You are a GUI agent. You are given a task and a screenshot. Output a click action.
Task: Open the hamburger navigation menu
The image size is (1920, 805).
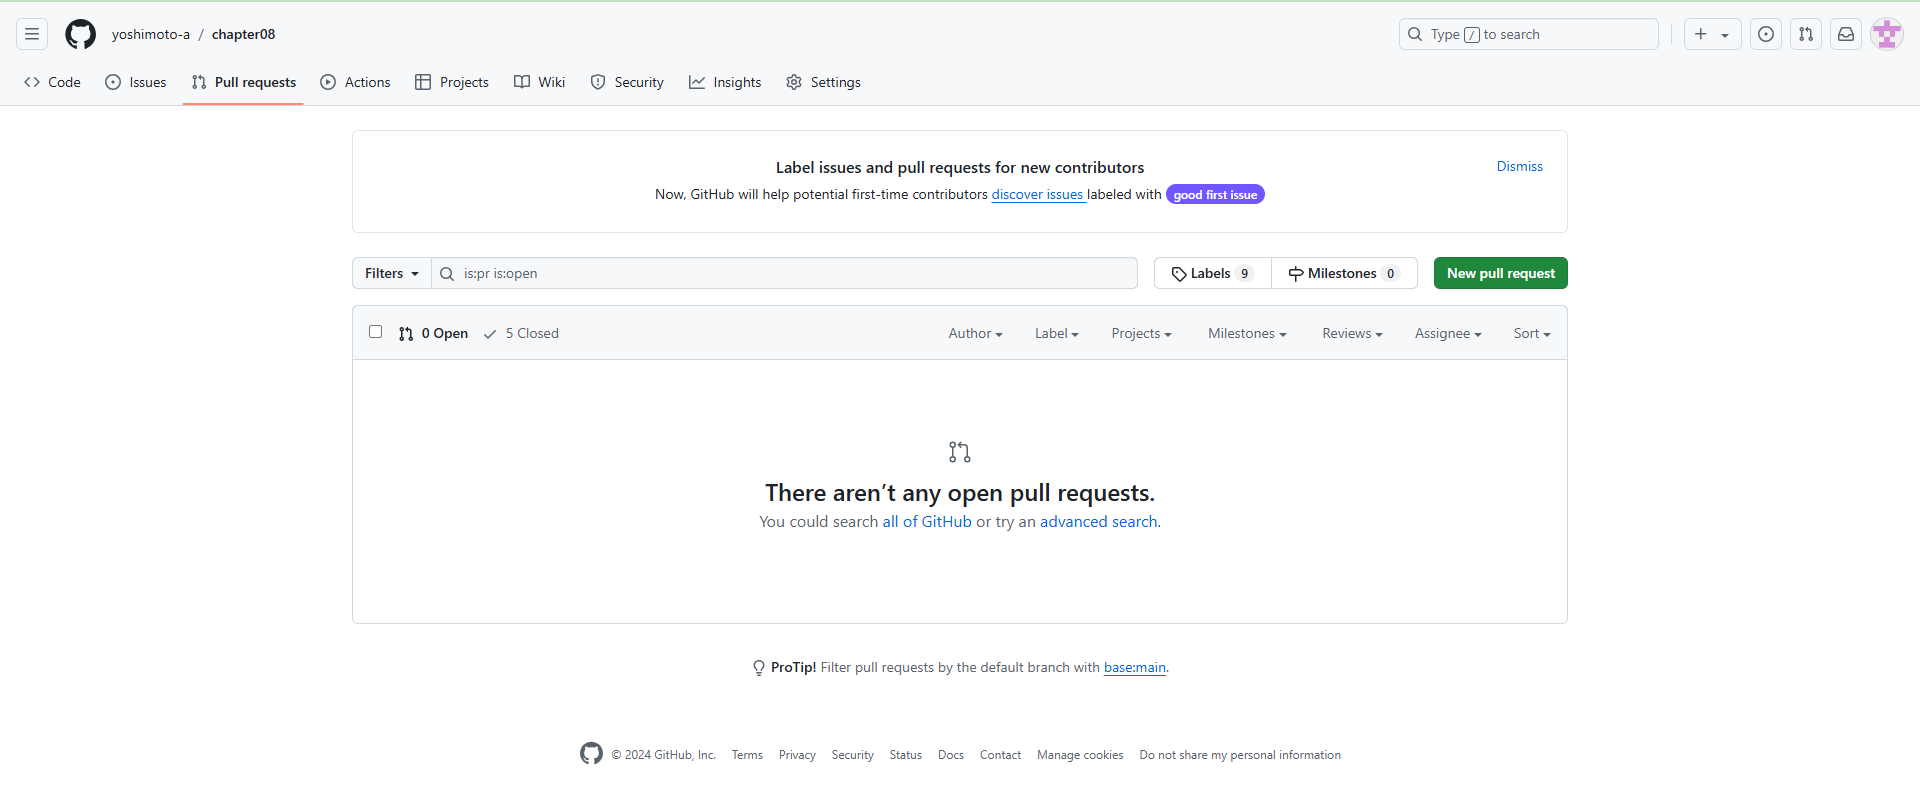(32, 34)
